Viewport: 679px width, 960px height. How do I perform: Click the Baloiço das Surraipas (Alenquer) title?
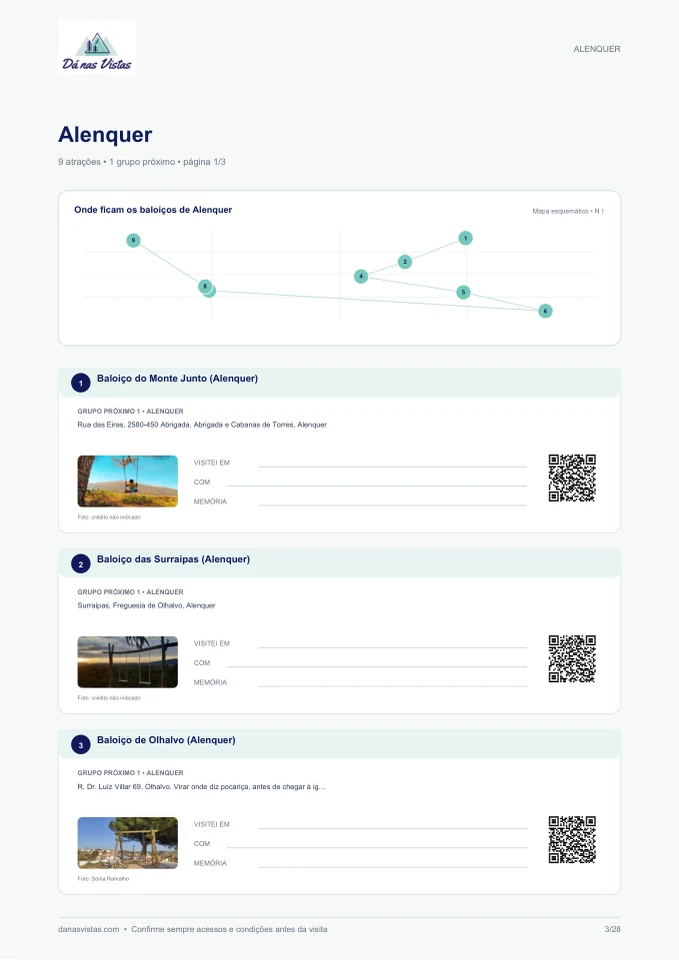point(173,559)
